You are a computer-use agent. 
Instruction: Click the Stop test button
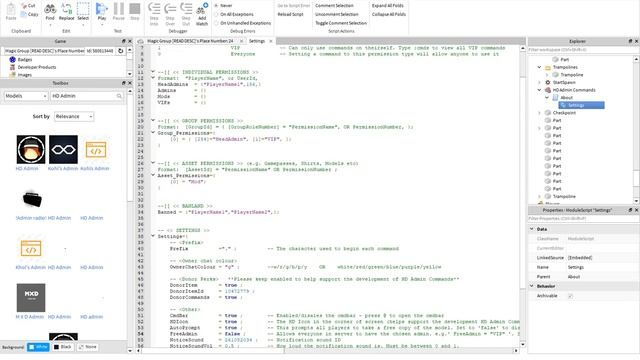pyautogui.click(x=135, y=11)
